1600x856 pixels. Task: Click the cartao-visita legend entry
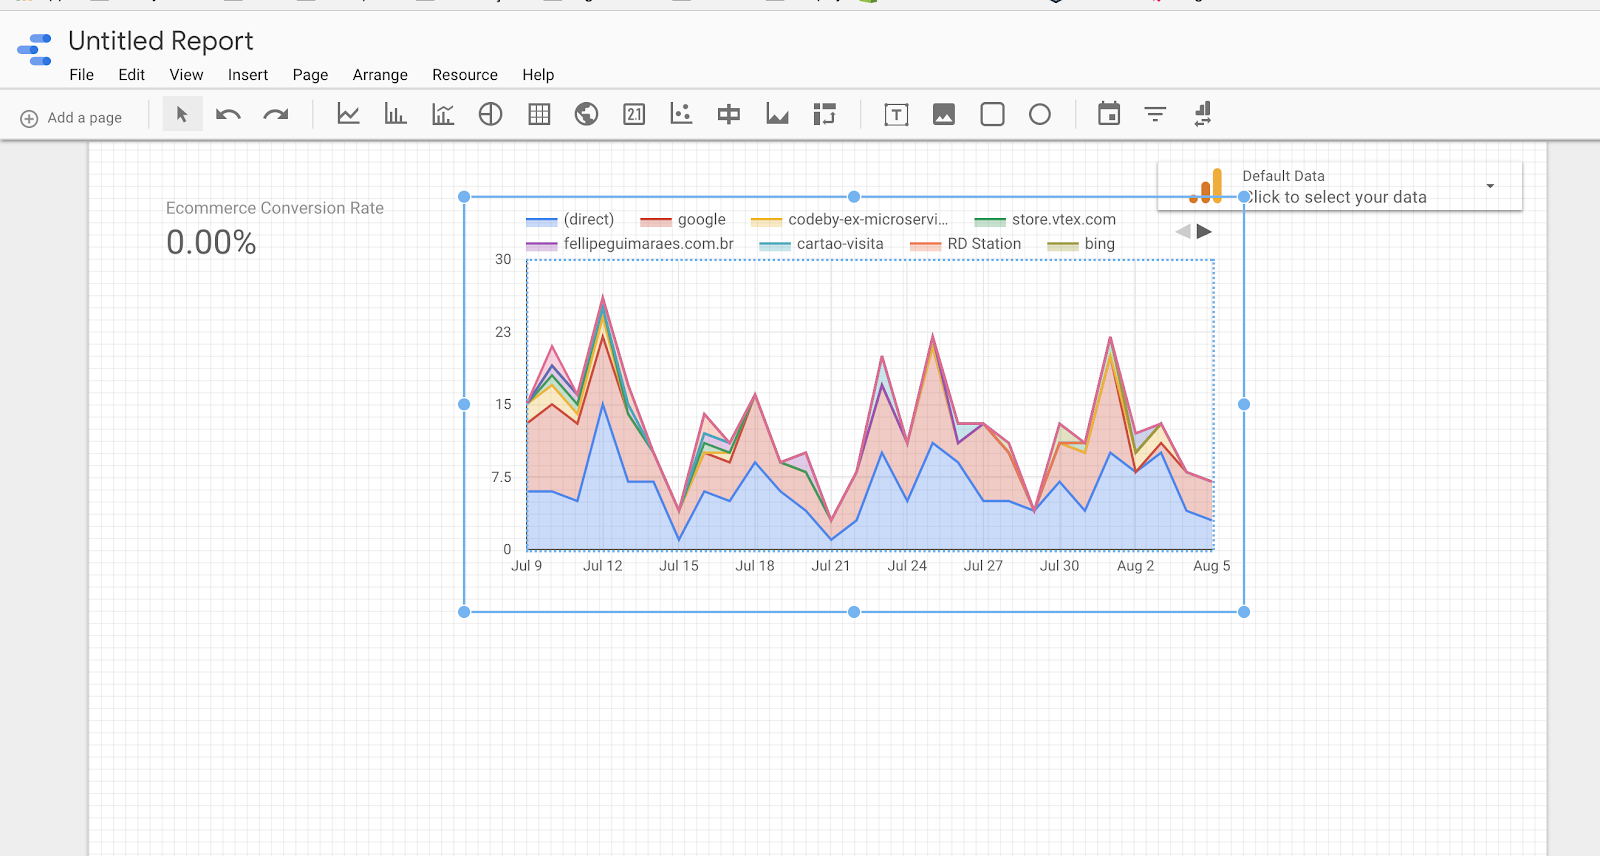821,243
